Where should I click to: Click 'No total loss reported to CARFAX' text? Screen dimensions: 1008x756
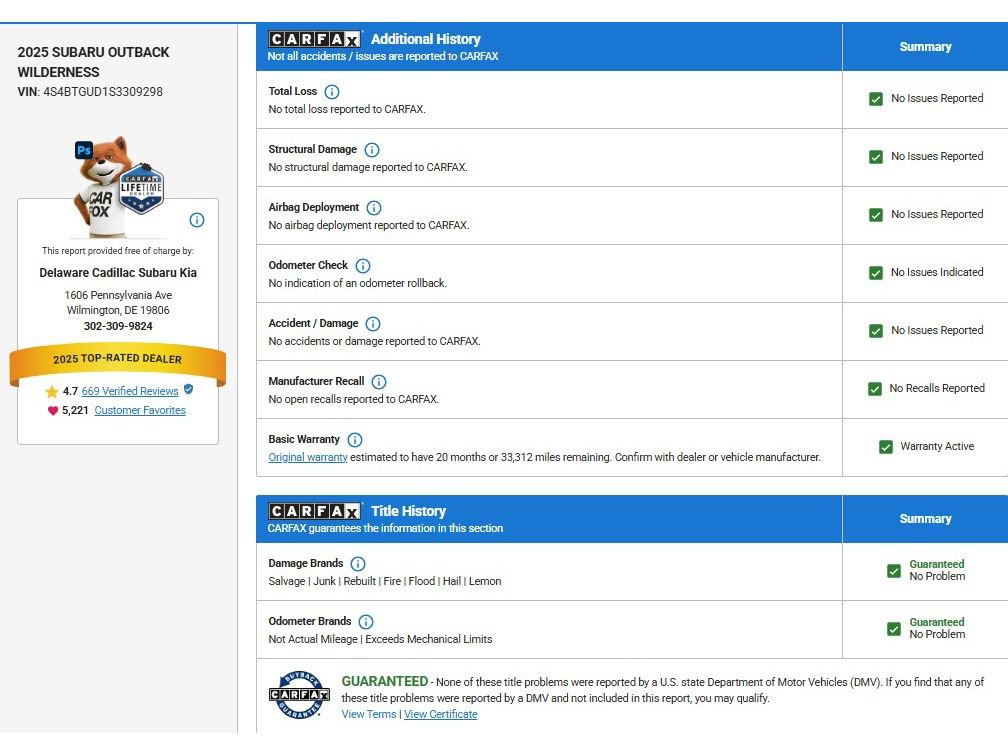346,109
